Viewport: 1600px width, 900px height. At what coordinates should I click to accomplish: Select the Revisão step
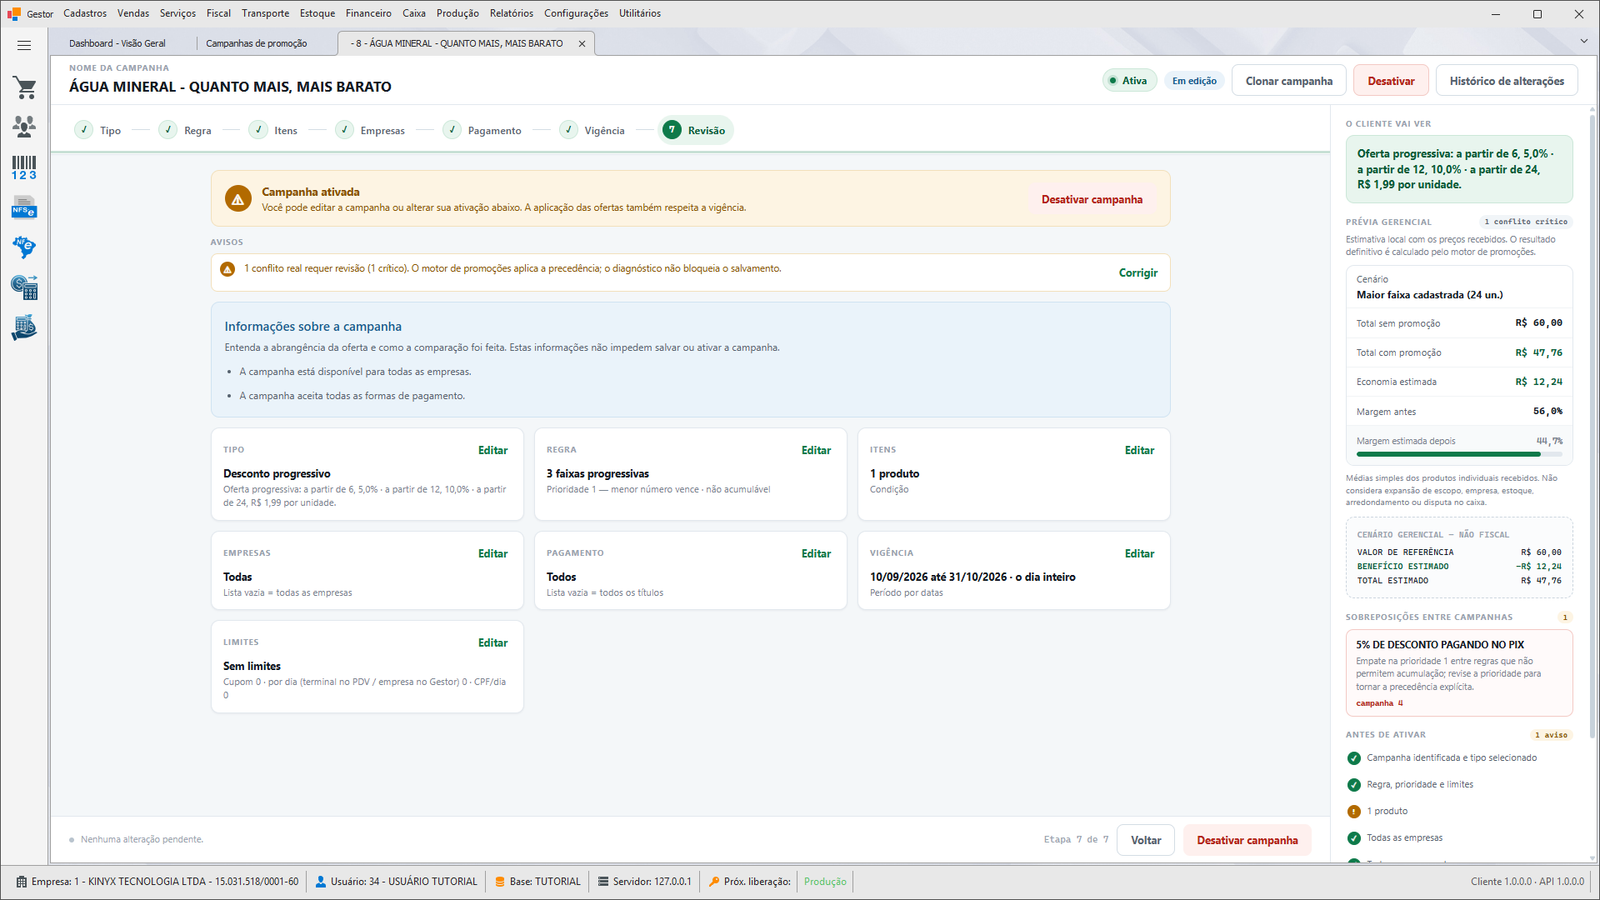[695, 130]
